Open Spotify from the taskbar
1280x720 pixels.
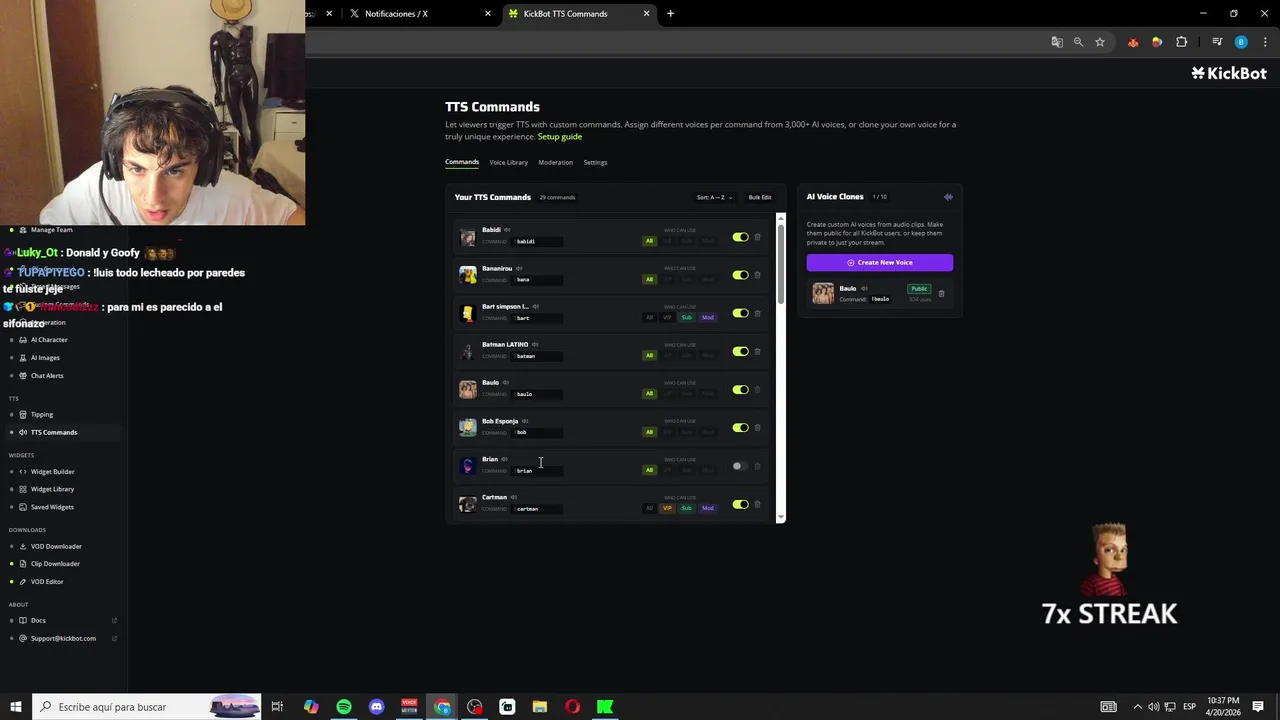click(x=344, y=707)
